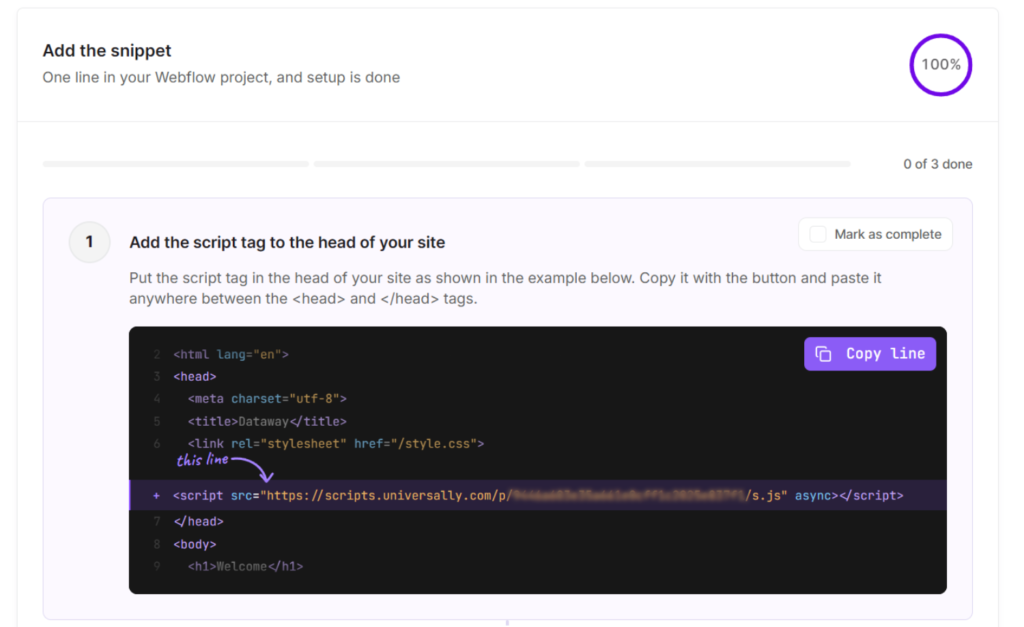Check the Mark as complete checkbox
Image resolution: width=1024 pixels, height=627 pixels.
pos(818,234)
